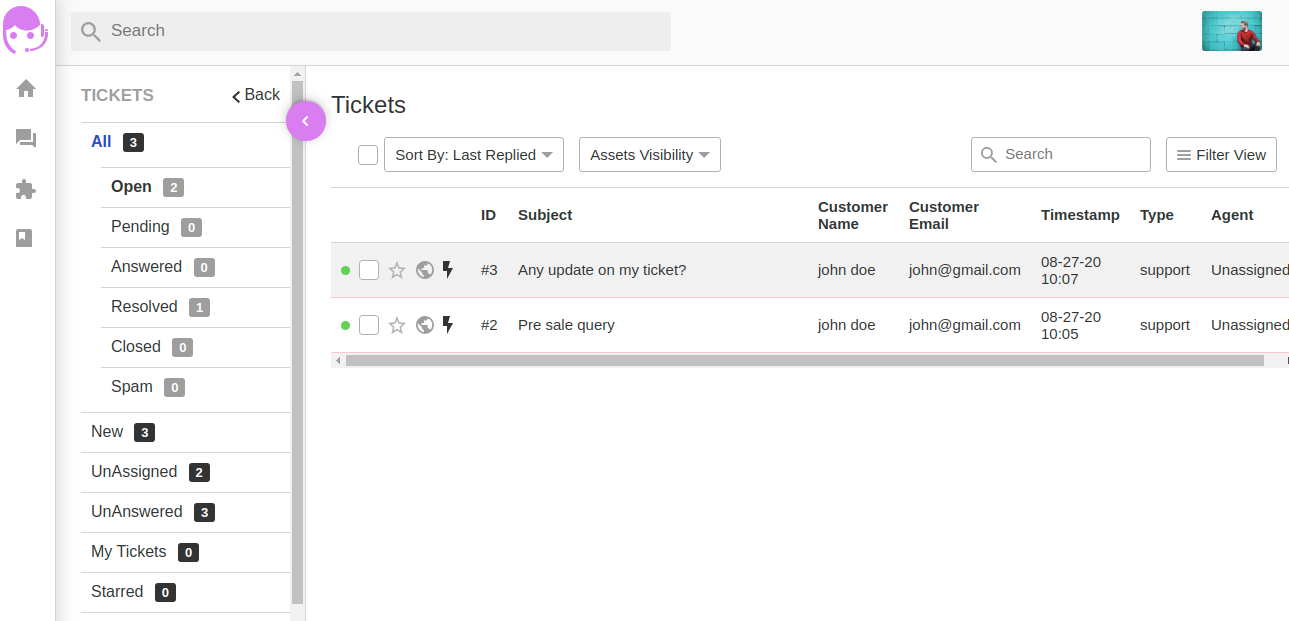Click the profile avatar thumbnail at top right
Viewport: 1289px width, 621px height.
point(1231,31)
